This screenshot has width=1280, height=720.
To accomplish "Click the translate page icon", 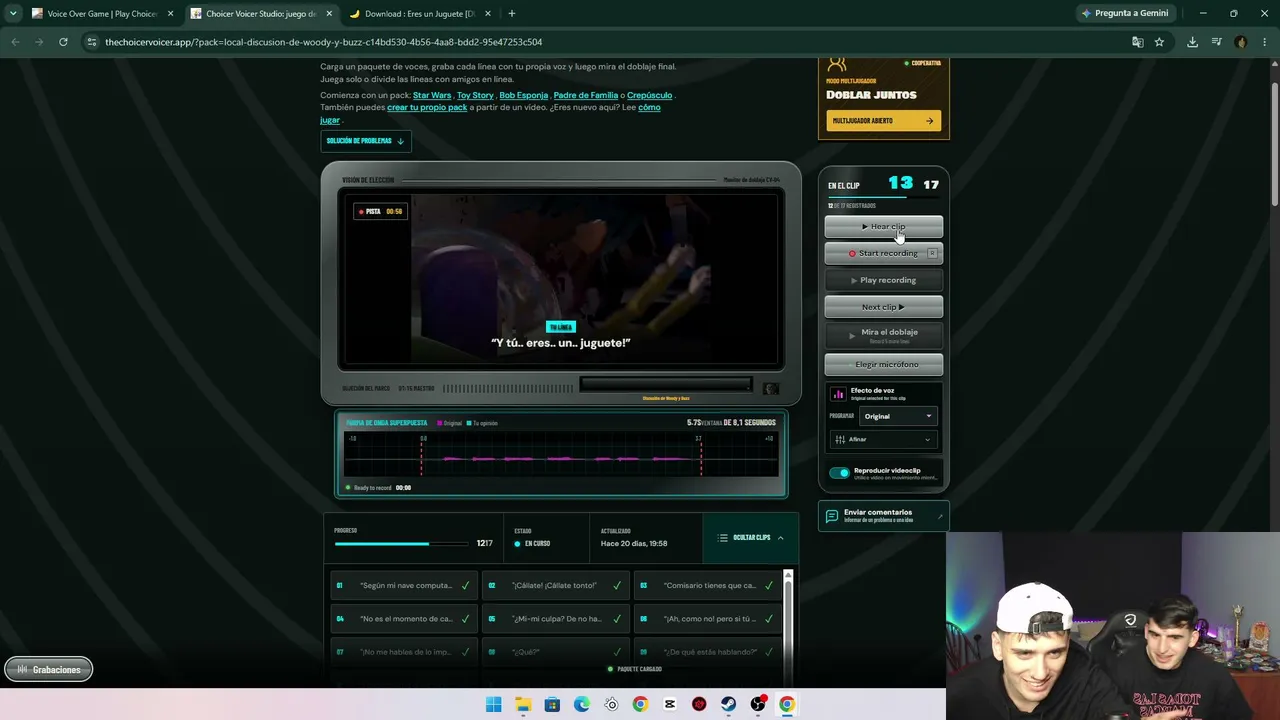I will click(1137, 42).
